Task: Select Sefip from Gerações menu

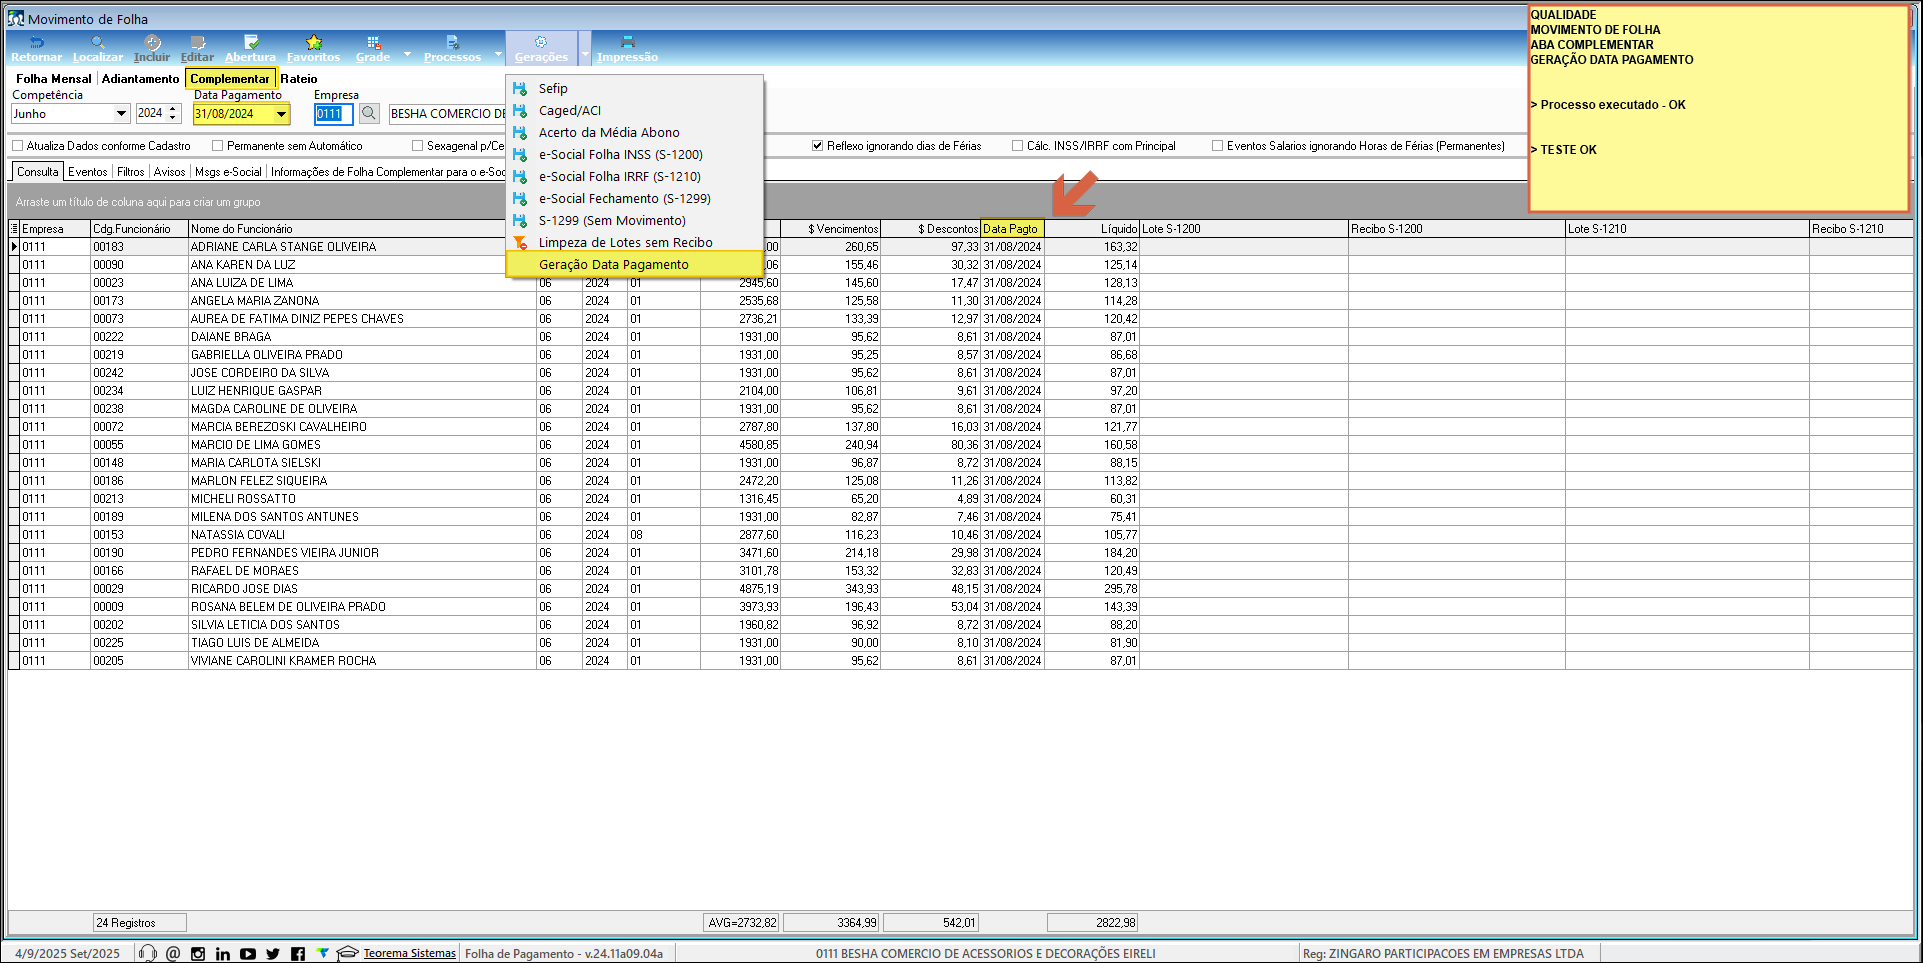Action: [634, 89]
